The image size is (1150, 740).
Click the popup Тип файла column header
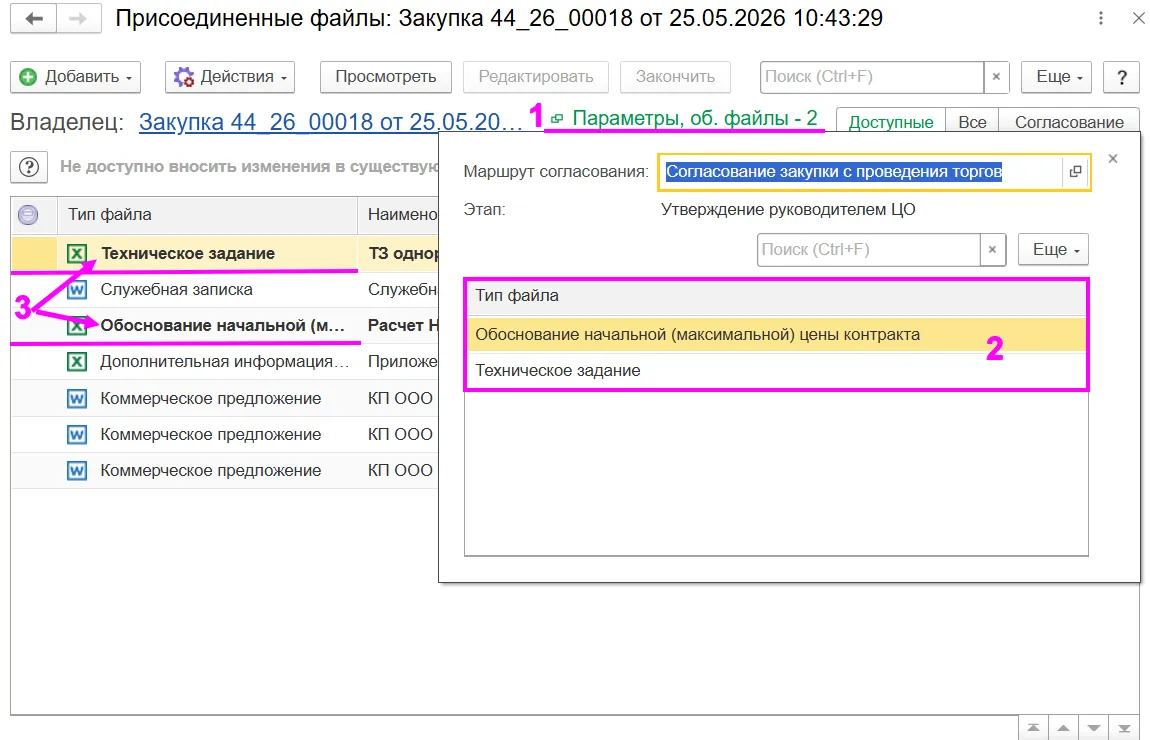776,296
